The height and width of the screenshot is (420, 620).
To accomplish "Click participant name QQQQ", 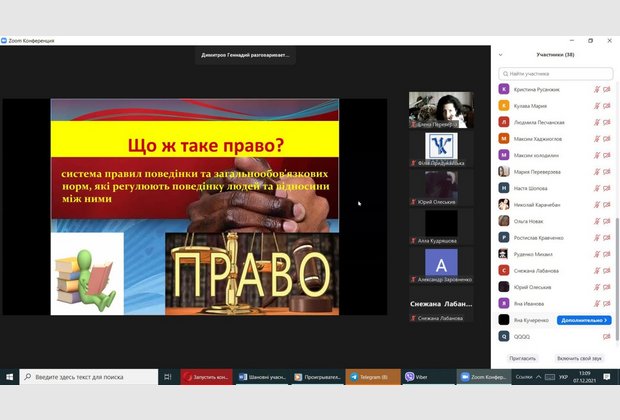I will [x=522, y=337].
